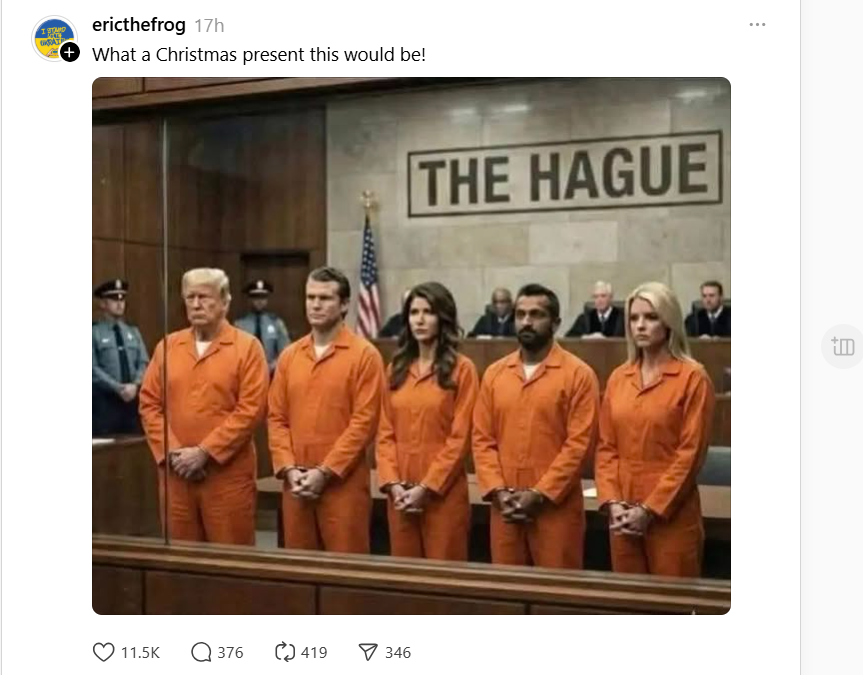The height and width of the screenshot is (675, 863).
Task: Open the three-dot more options menu
Action: pyautogui.click(x=757, y=25)
